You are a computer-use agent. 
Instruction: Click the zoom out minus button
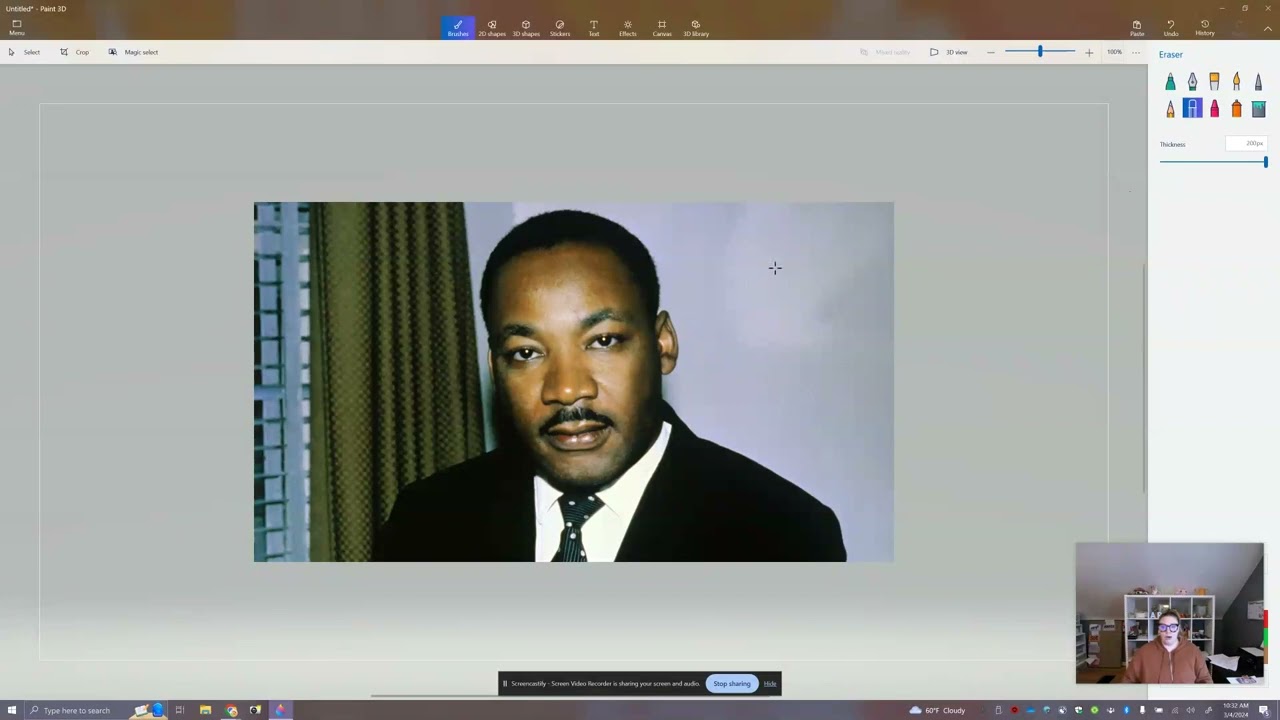coord(991,52)
